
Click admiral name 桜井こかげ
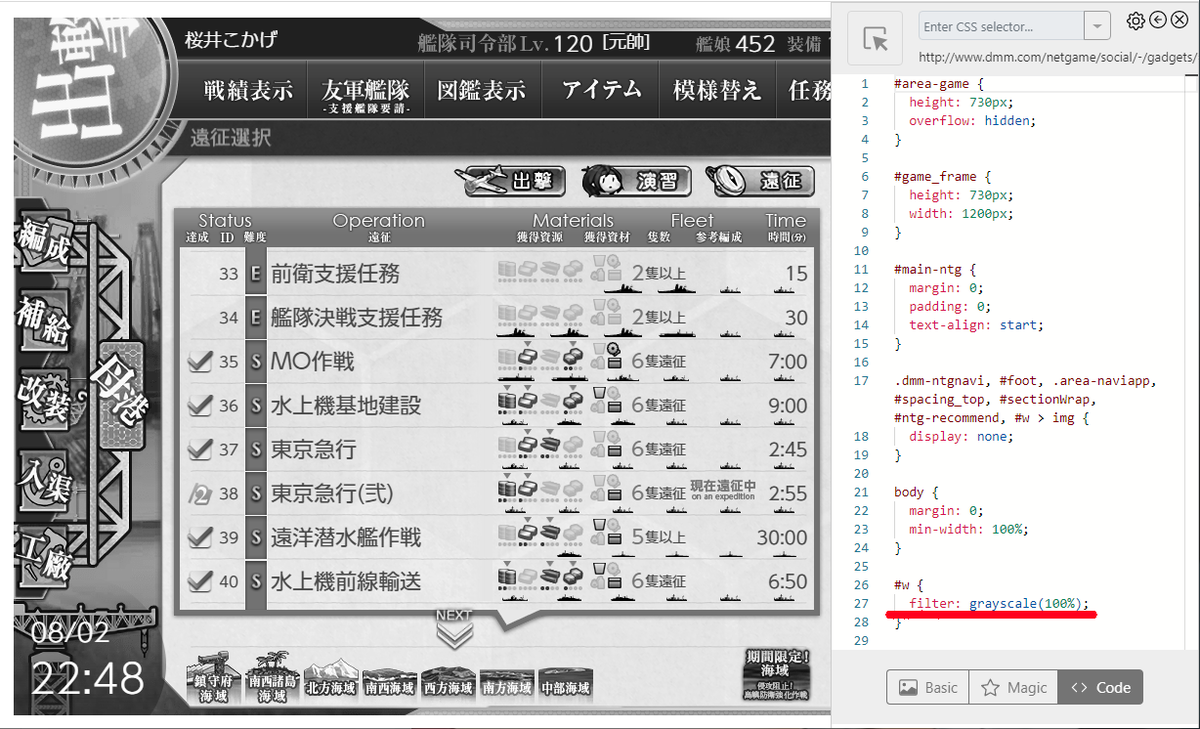coord(231,40)
